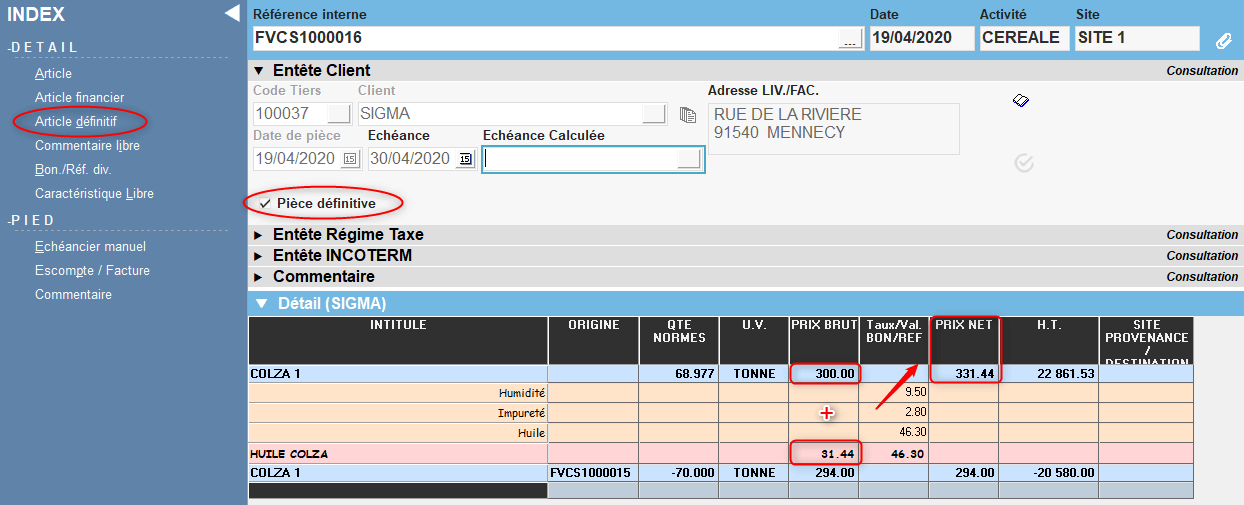Collapse the Entête Client section

[260, 71]
